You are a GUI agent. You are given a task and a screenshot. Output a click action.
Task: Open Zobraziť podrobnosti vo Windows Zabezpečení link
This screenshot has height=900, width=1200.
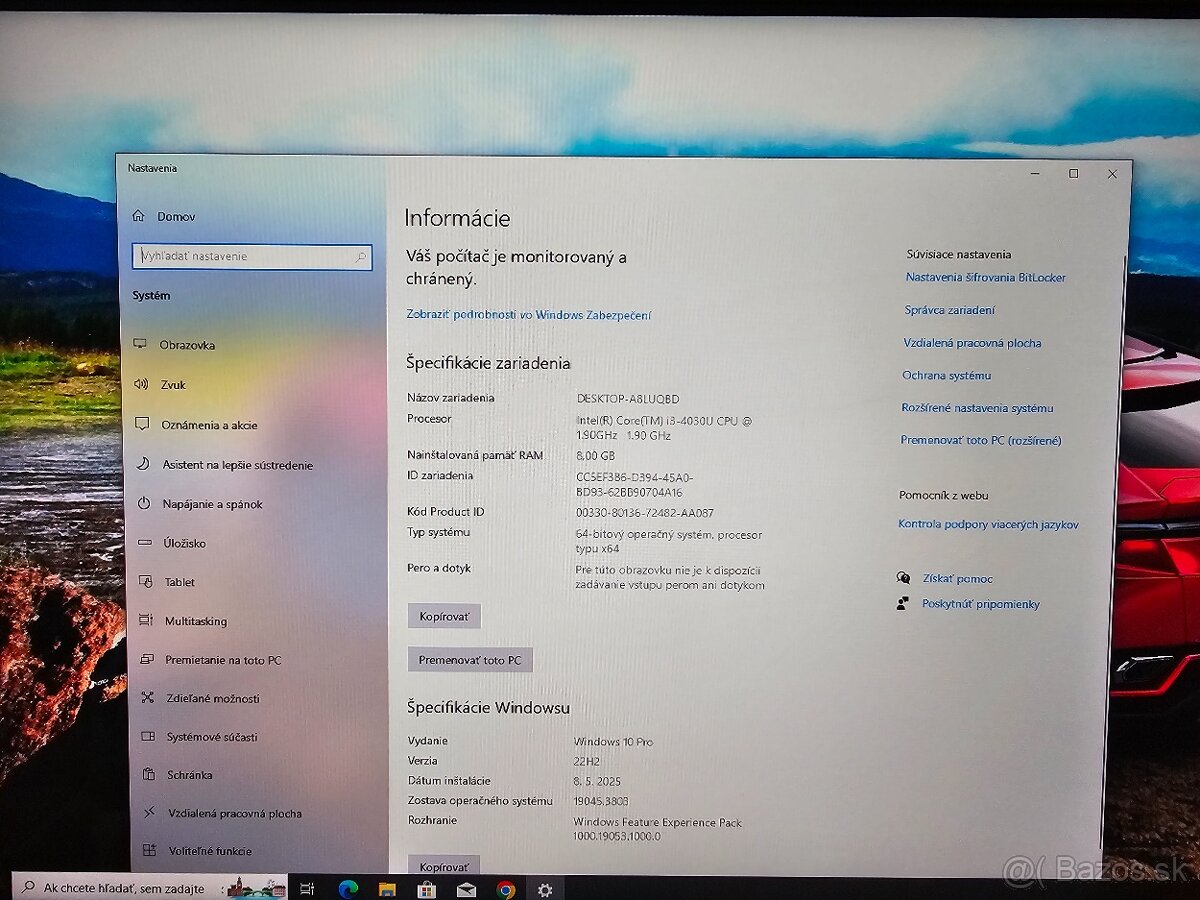coord(529,314)
